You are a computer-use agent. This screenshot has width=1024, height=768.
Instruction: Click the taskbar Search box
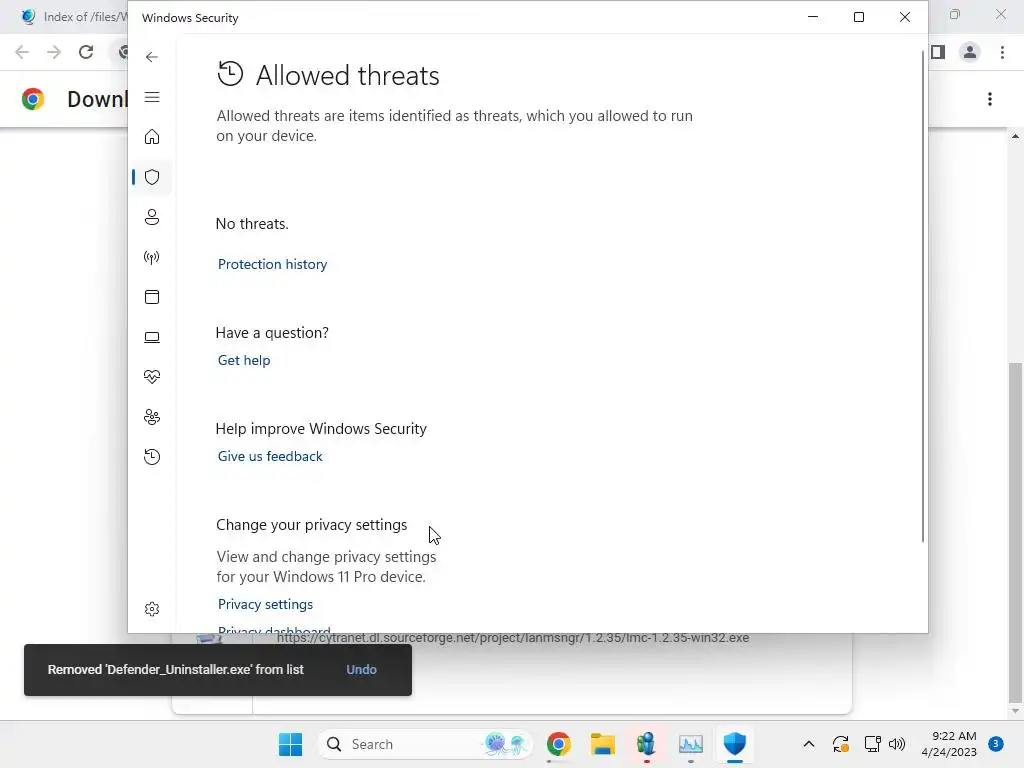pyautogui.click(x=425, y=744)
